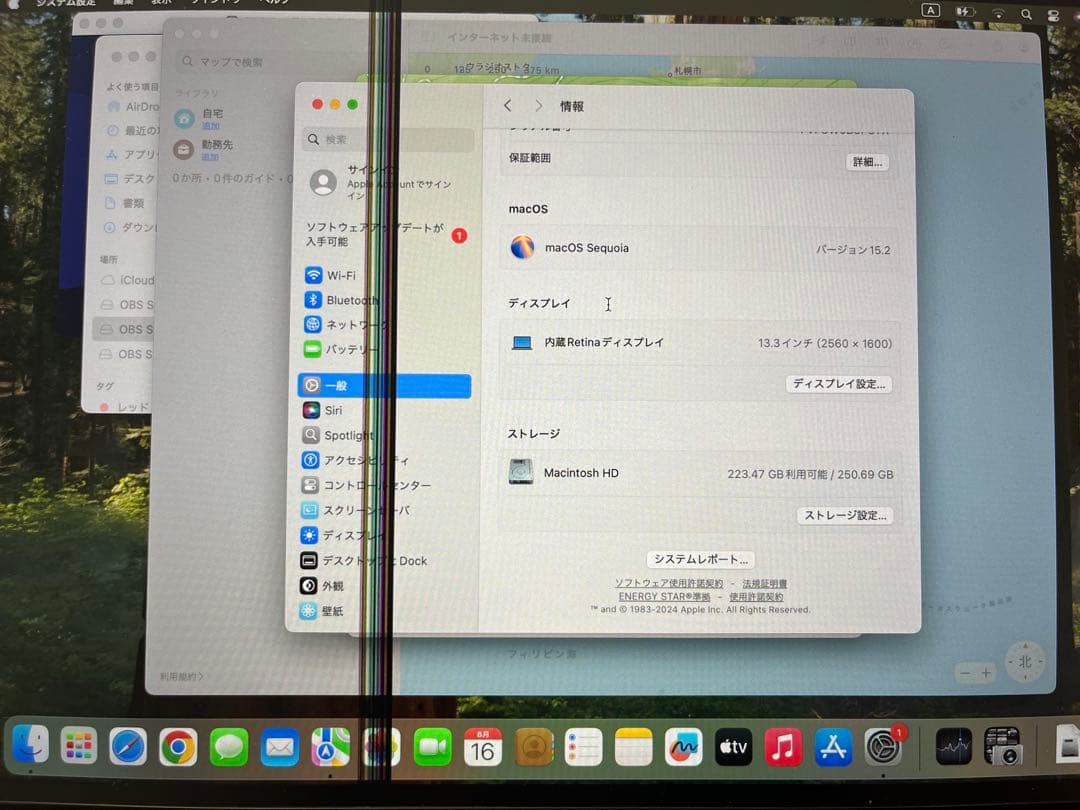1080x810 pixels.
Task: Open the App Store from the Dock
Action: click(834, 746)
